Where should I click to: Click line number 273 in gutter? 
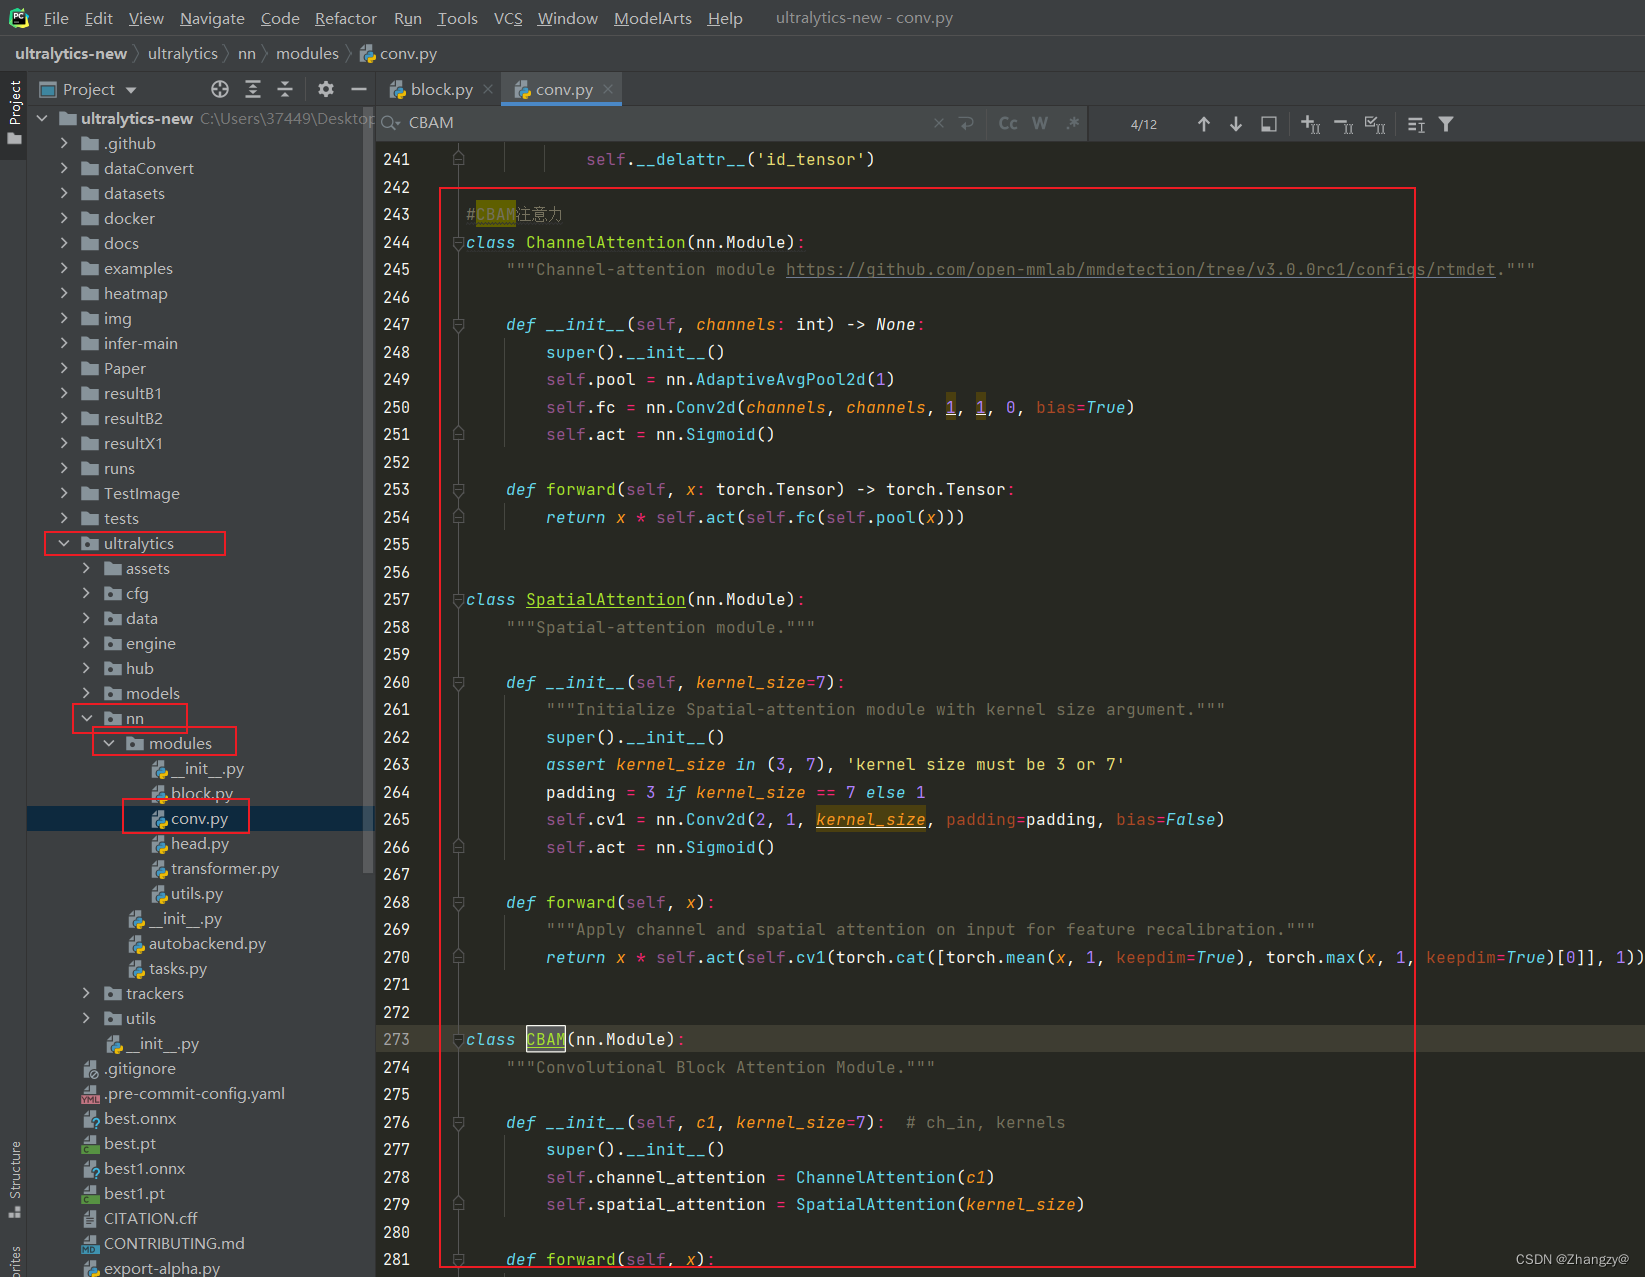tap(396, 1039)
